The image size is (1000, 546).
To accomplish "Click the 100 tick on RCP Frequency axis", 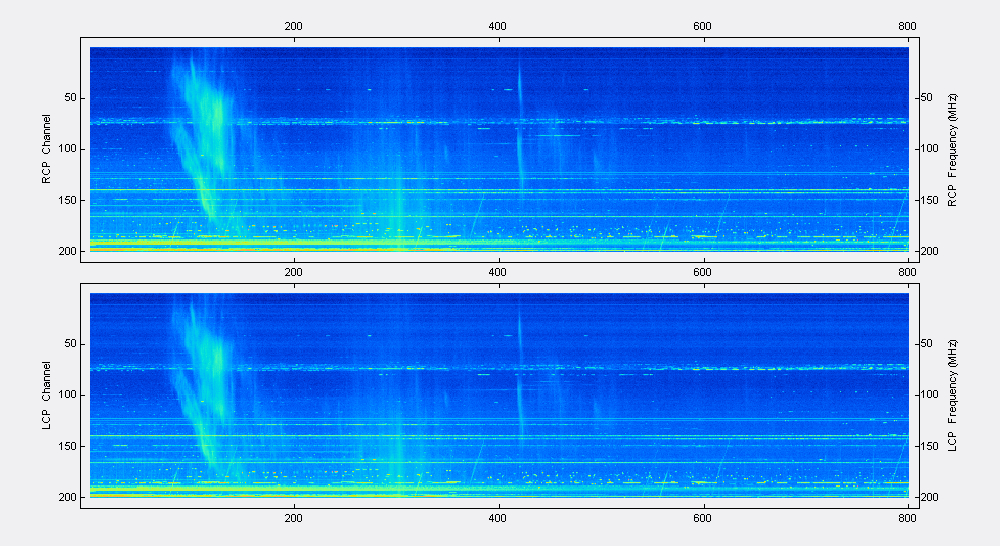I will point(929,149).
